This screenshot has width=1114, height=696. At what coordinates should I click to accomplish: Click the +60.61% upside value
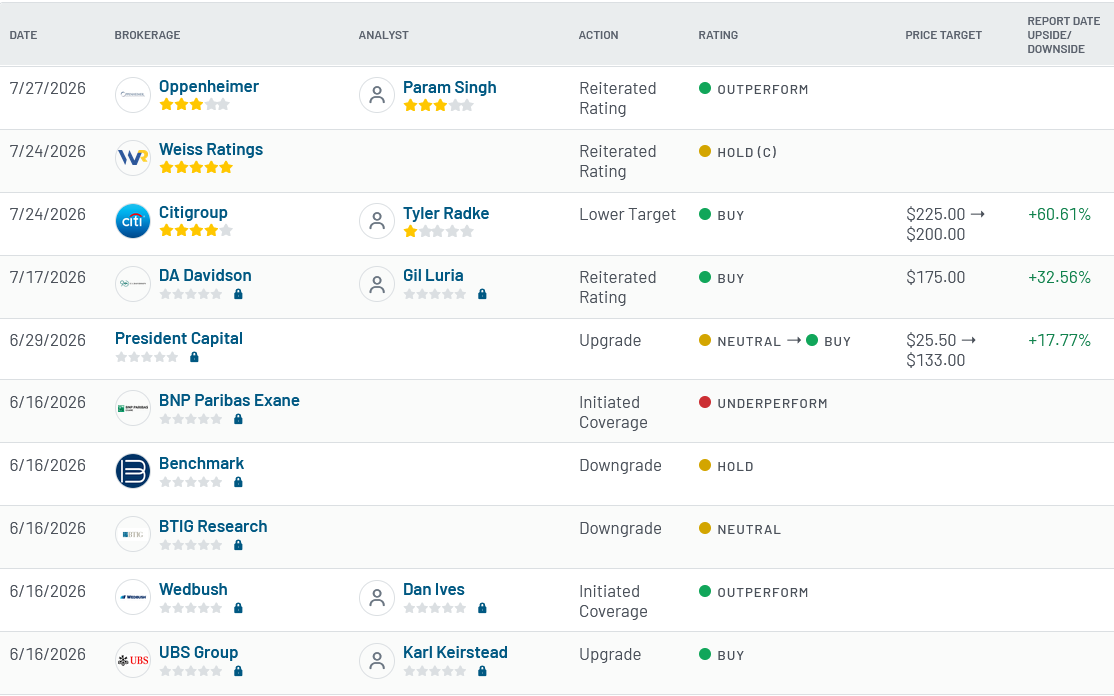[x=1059, y=214]
